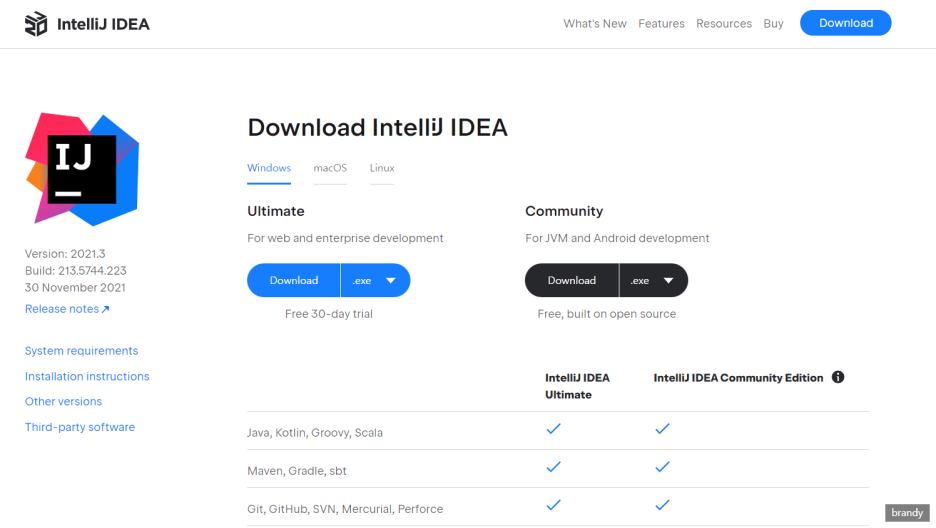Click 'For JVM and Android development' text
936x528 pixels.
617,238
